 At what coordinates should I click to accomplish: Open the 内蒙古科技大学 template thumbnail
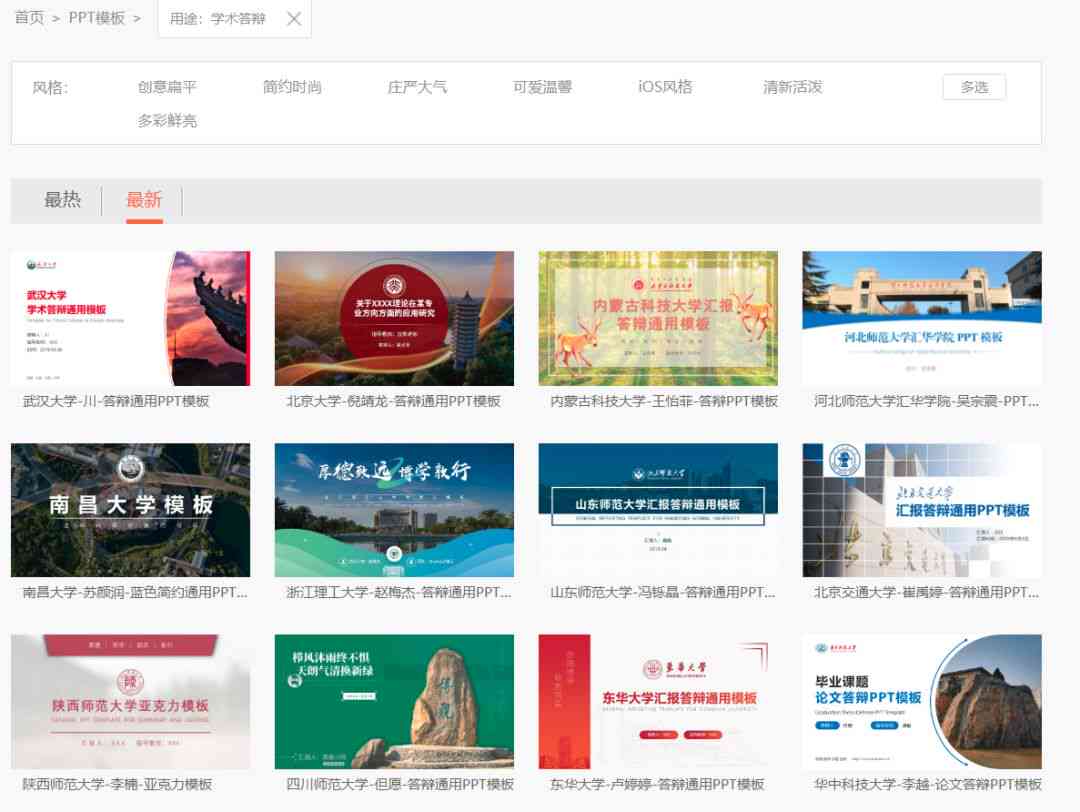pos(658,318)
